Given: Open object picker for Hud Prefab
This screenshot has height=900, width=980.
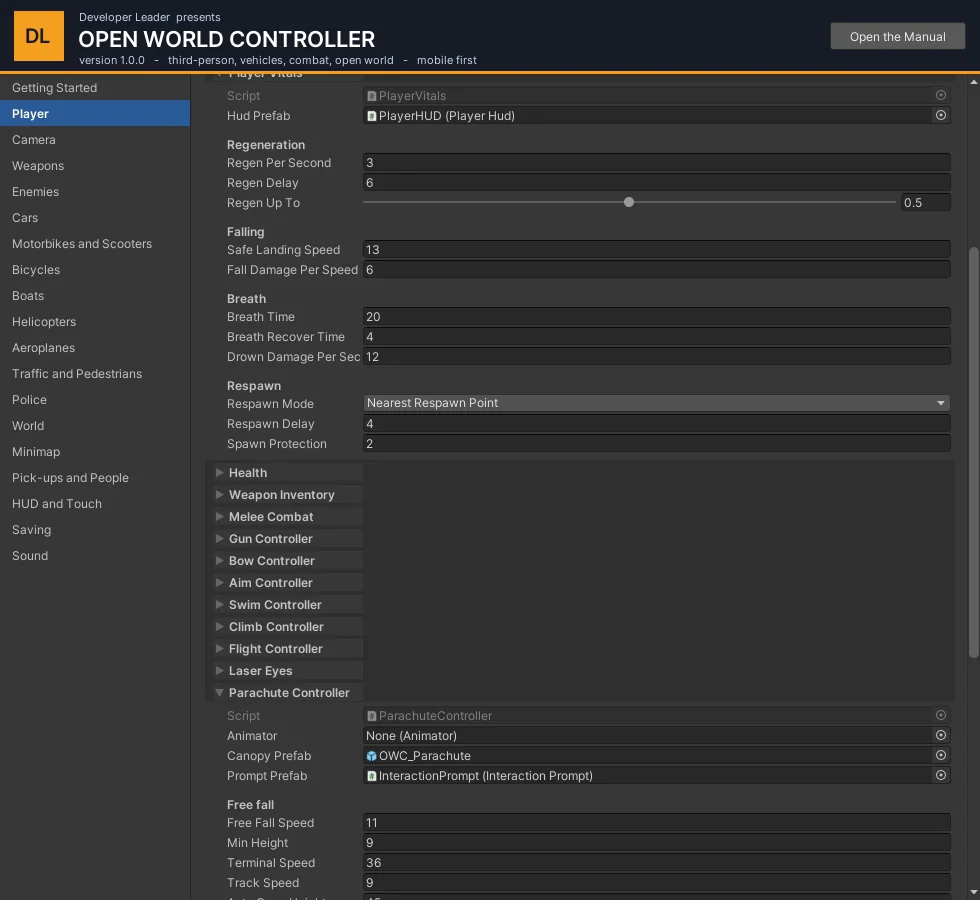Looking at the screenshot, I should (941, 115).
